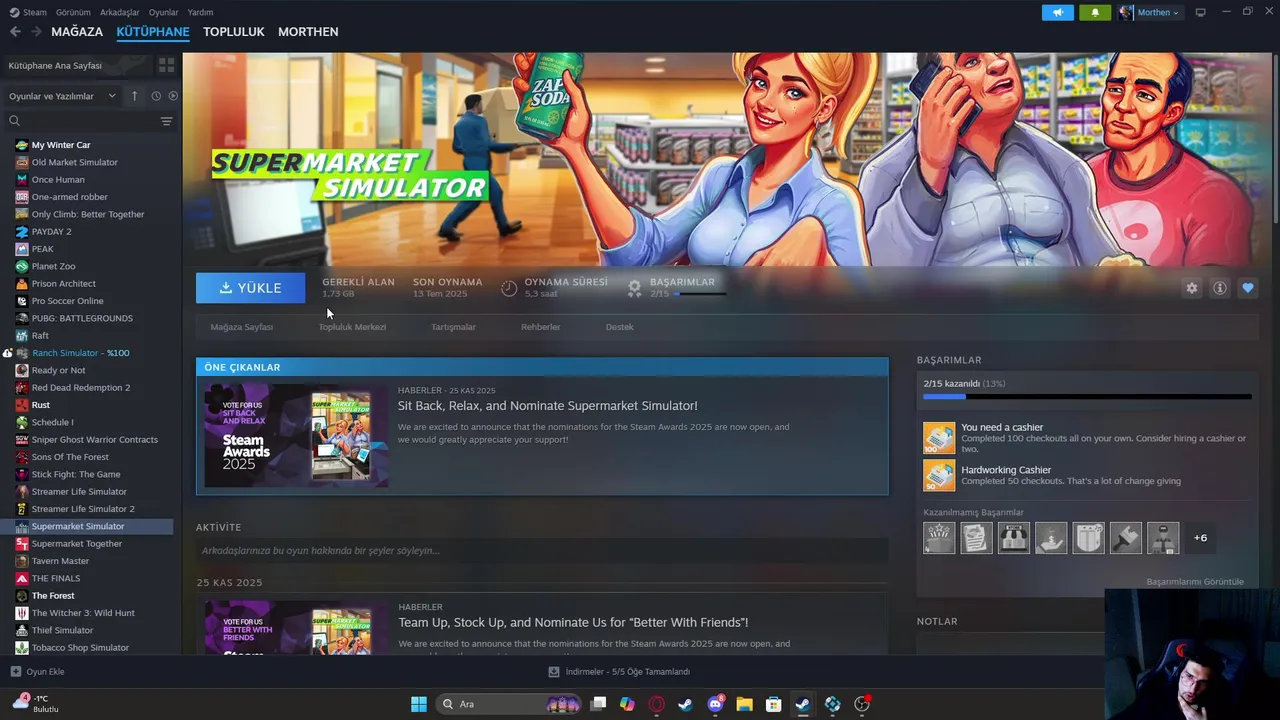Image resolution: width=1280 pixels, height=720 pixels.
Task: Open the Oyunlar ve Yazılımlar dropdown
Action: pos(62,96)
